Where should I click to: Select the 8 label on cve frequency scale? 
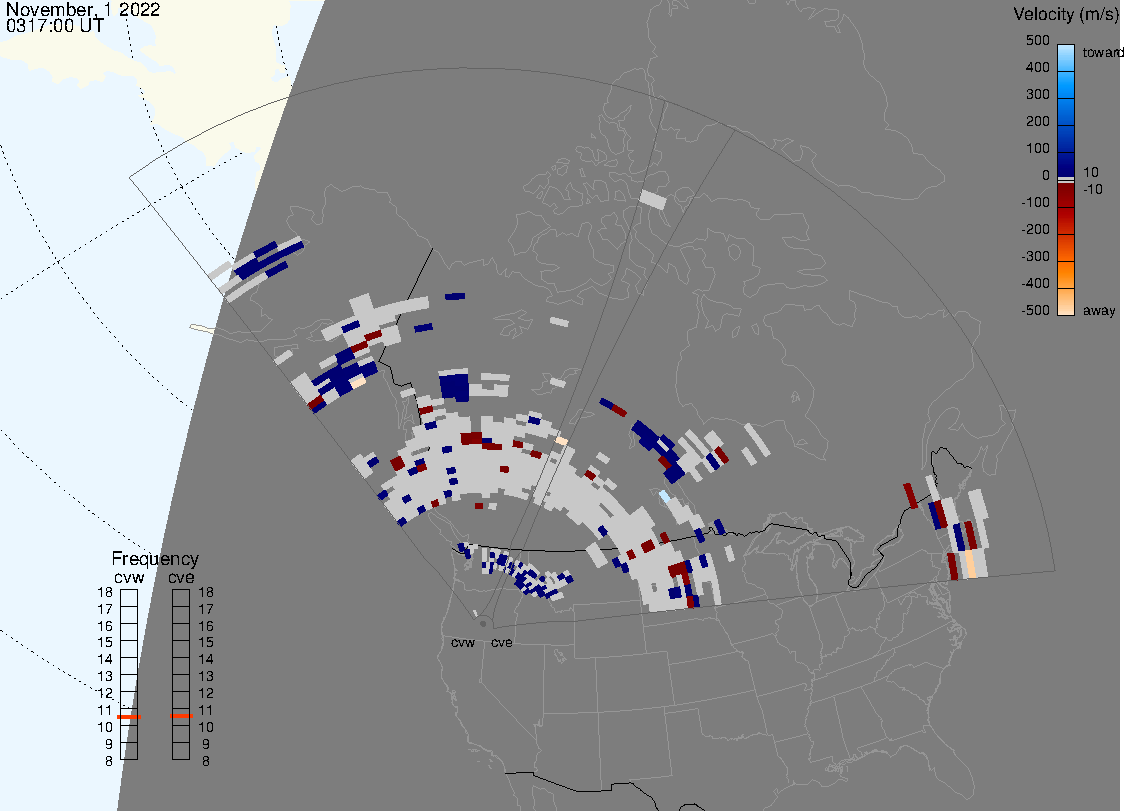coord(206,761)
